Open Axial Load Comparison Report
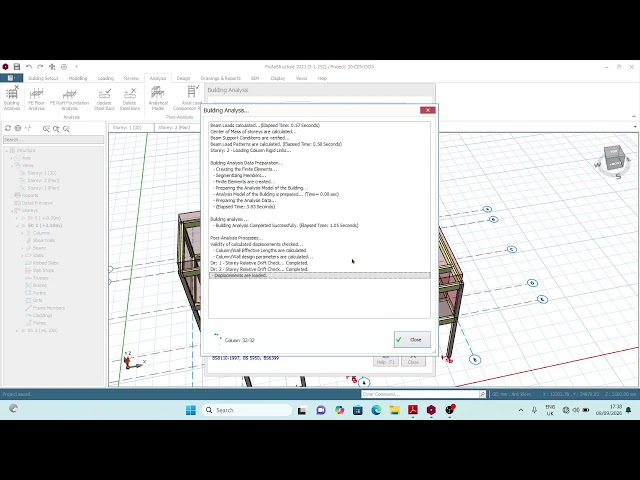The height and width of the screenshot is (480, 640). click(188, 98)
